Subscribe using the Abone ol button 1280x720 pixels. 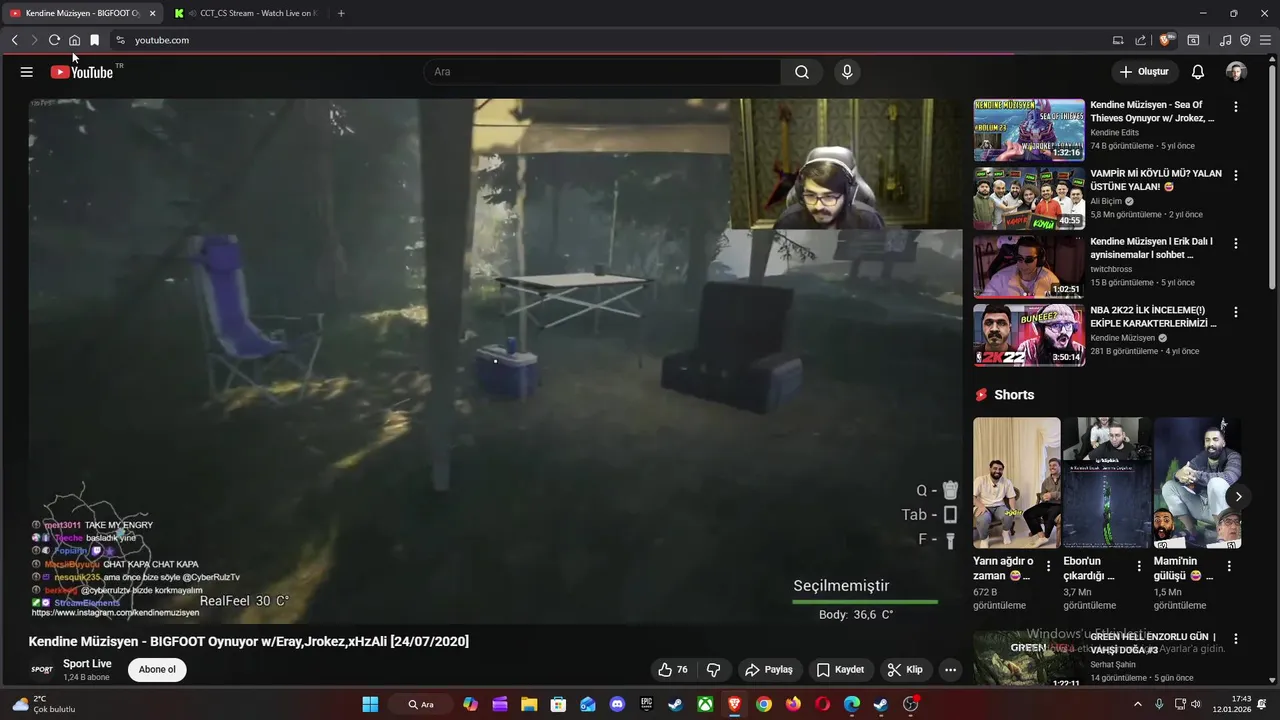tap(157, 670)
